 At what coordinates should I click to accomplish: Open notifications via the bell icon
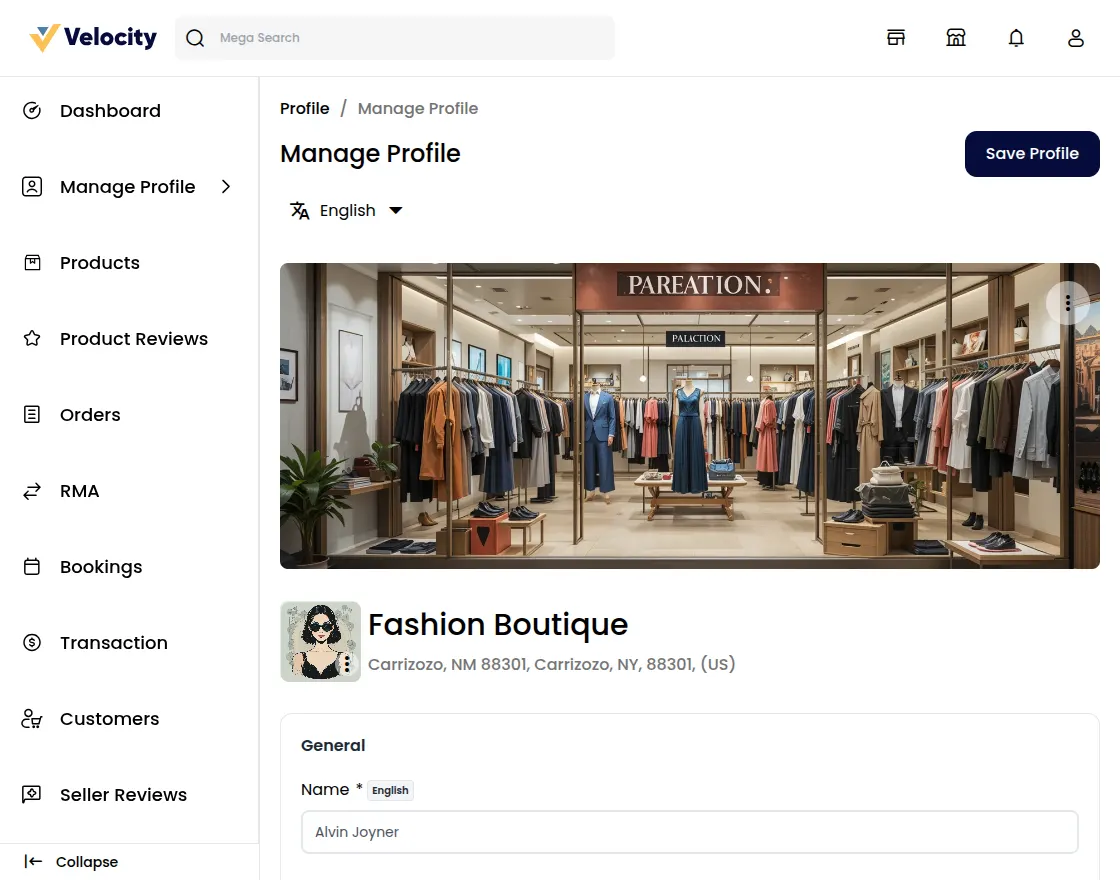1016,37
